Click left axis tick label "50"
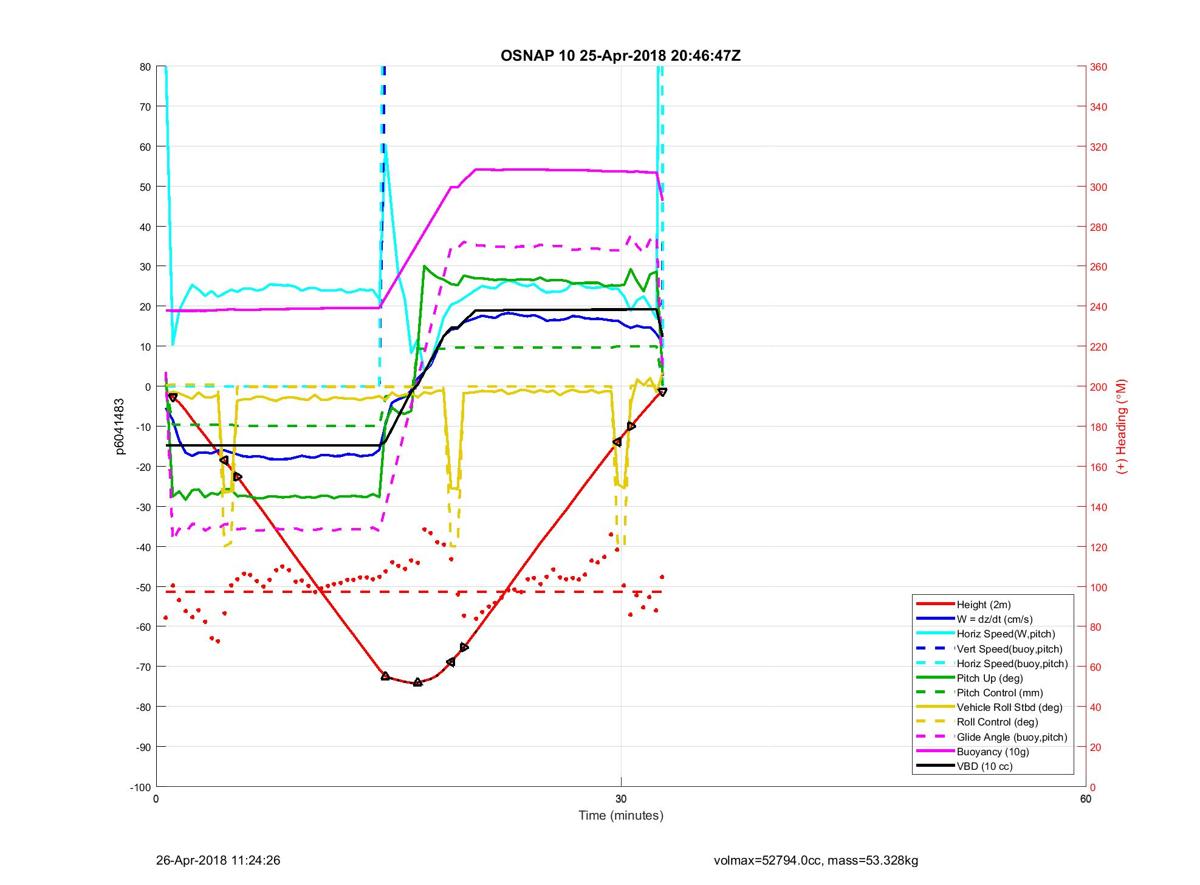Viewport: 1200px width, 885px height. (x=144, y=187)
